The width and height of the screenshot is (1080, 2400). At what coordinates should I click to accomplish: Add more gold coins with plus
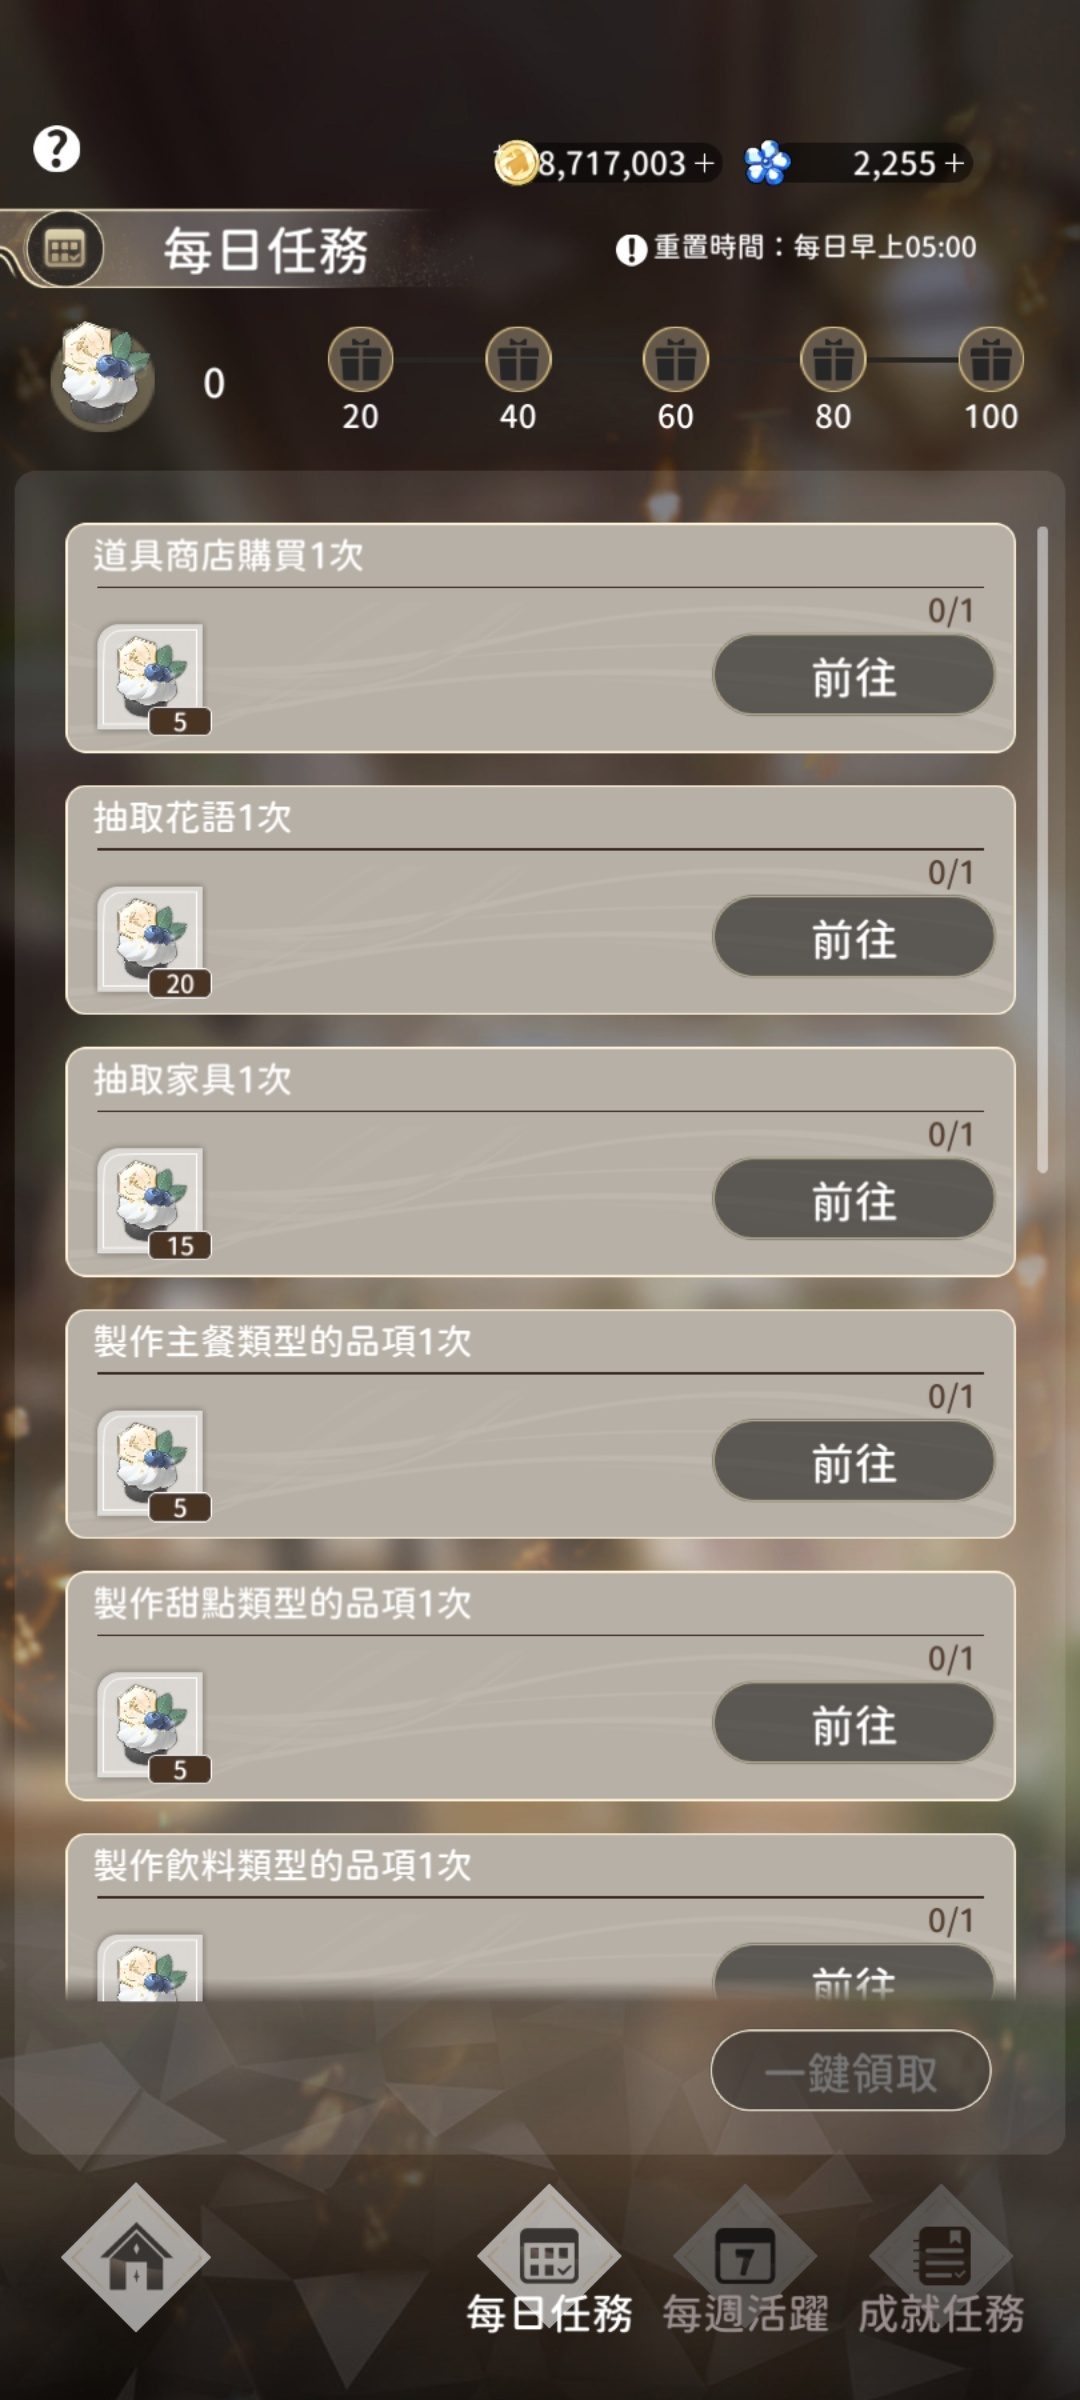point(704,163)
